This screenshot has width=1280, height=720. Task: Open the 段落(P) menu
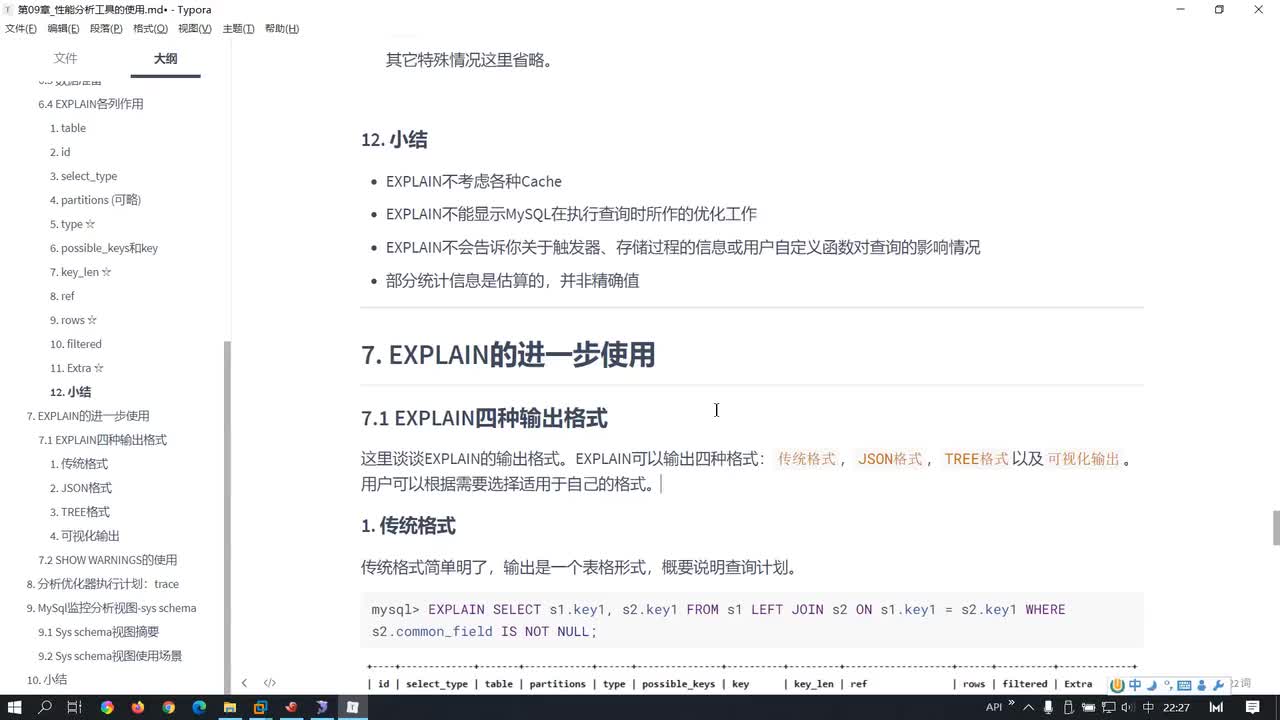(x=106, y=29)
